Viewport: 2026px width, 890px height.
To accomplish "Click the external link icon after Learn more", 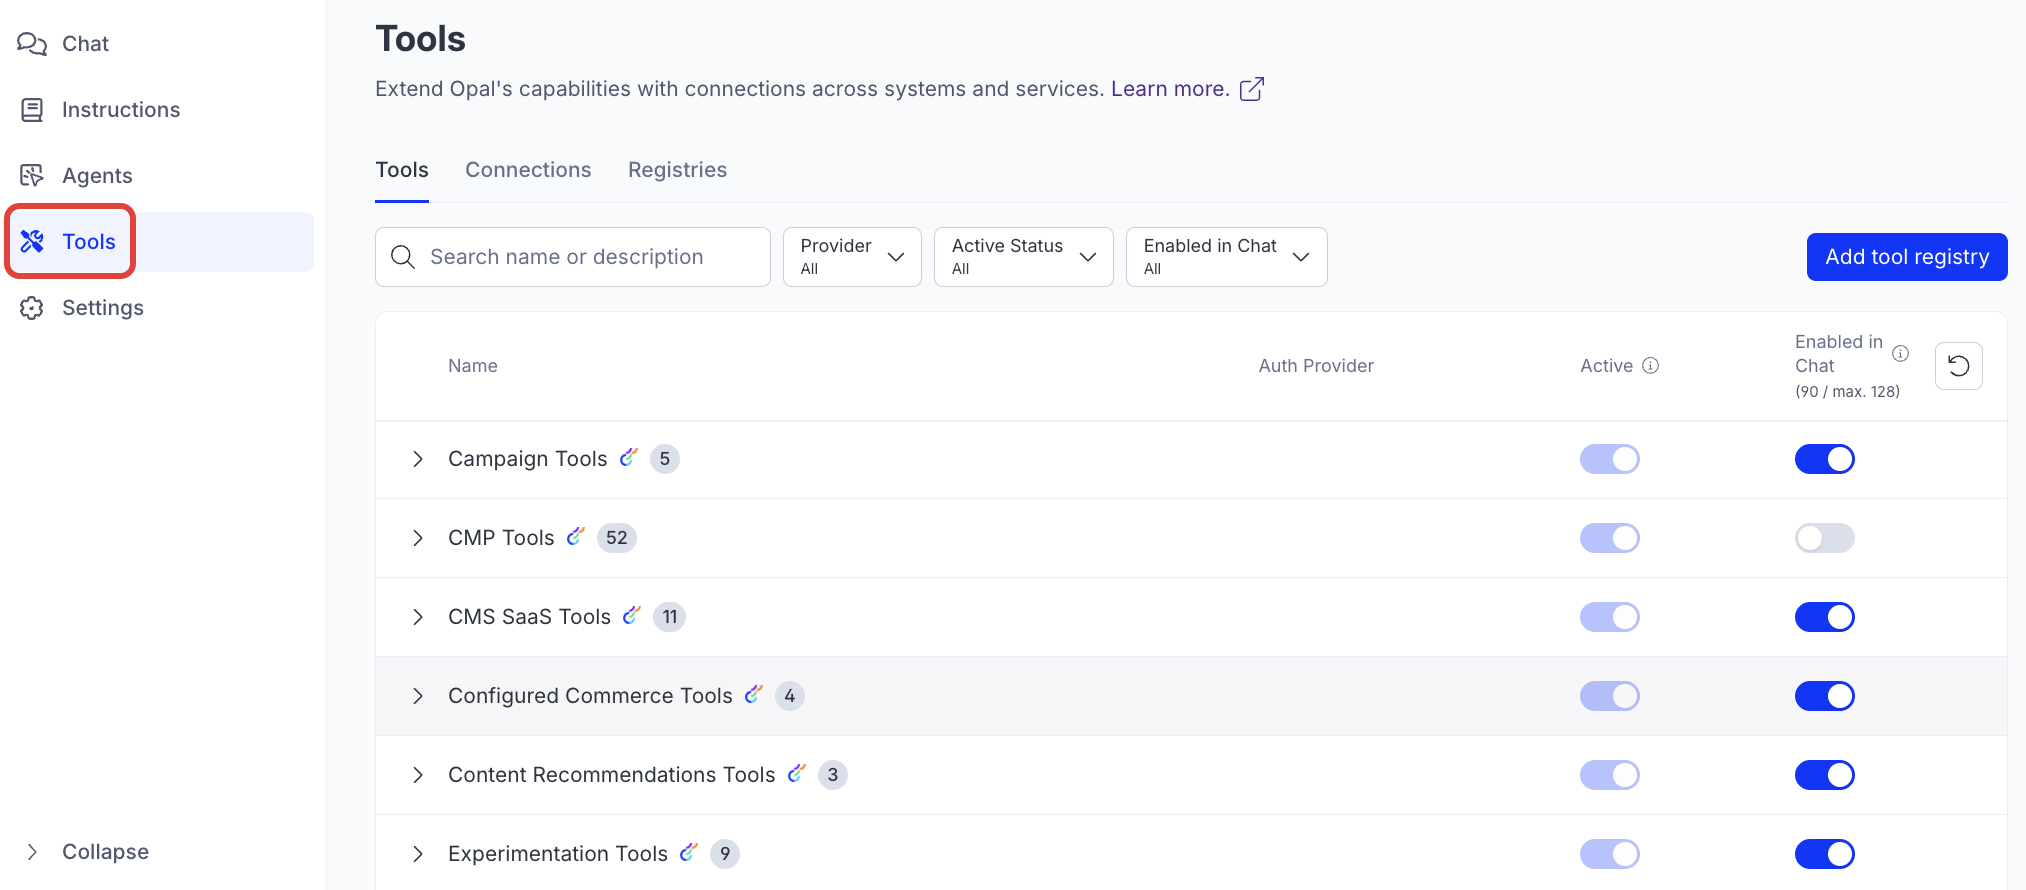I will tap(1252, 89).
